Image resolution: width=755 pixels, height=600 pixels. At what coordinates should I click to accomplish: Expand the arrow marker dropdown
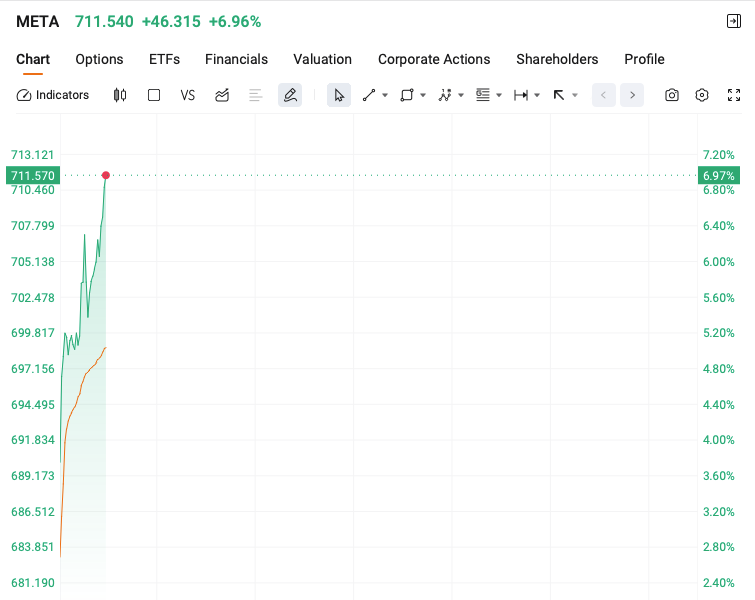pos(574,95)
